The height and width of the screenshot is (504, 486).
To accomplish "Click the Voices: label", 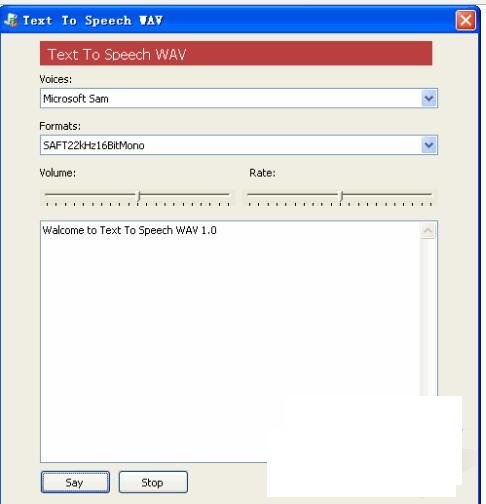I will pos(56,79).
